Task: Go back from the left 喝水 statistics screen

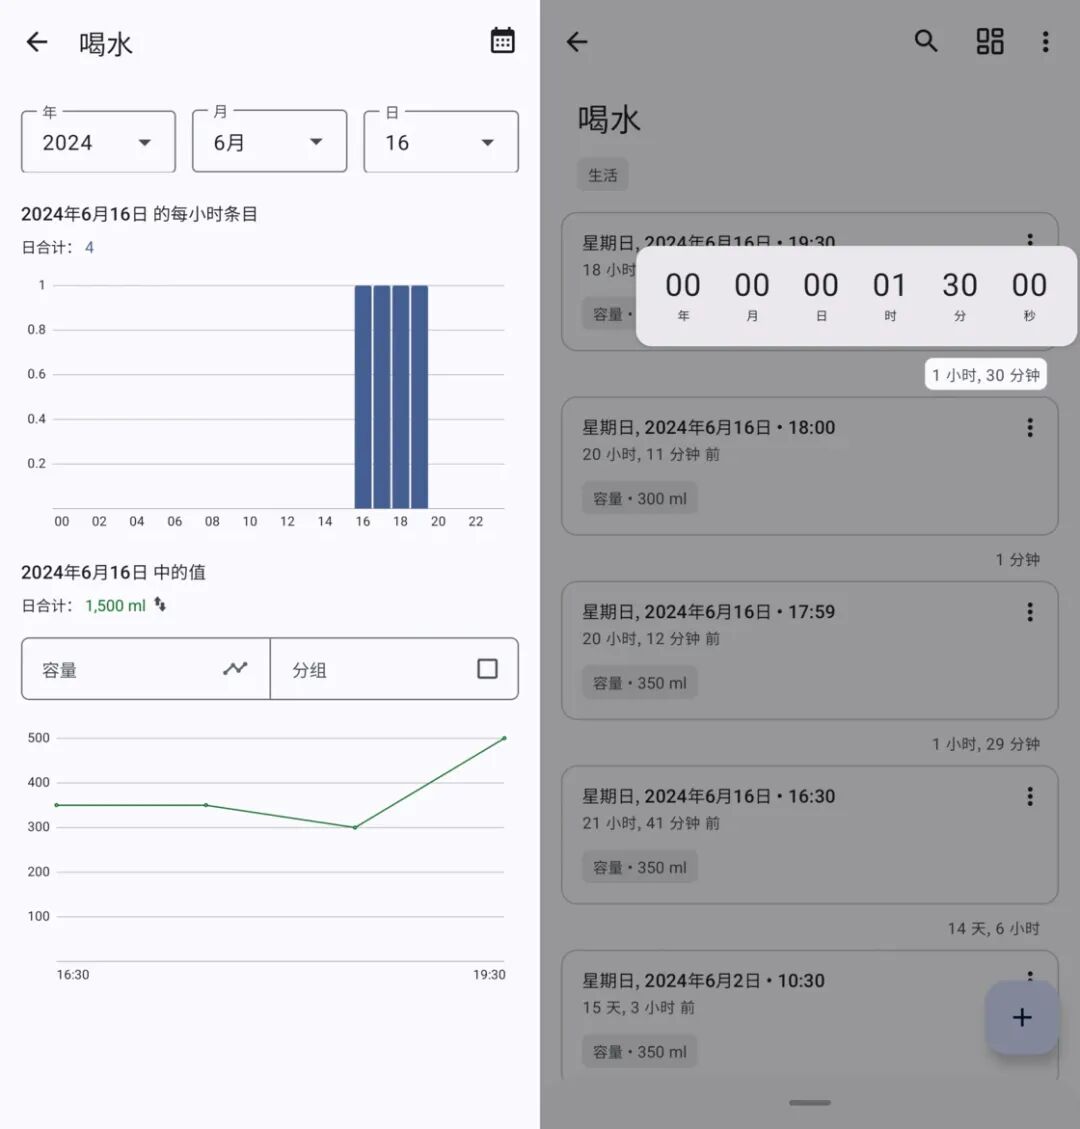Action: [x=37, y=42]
